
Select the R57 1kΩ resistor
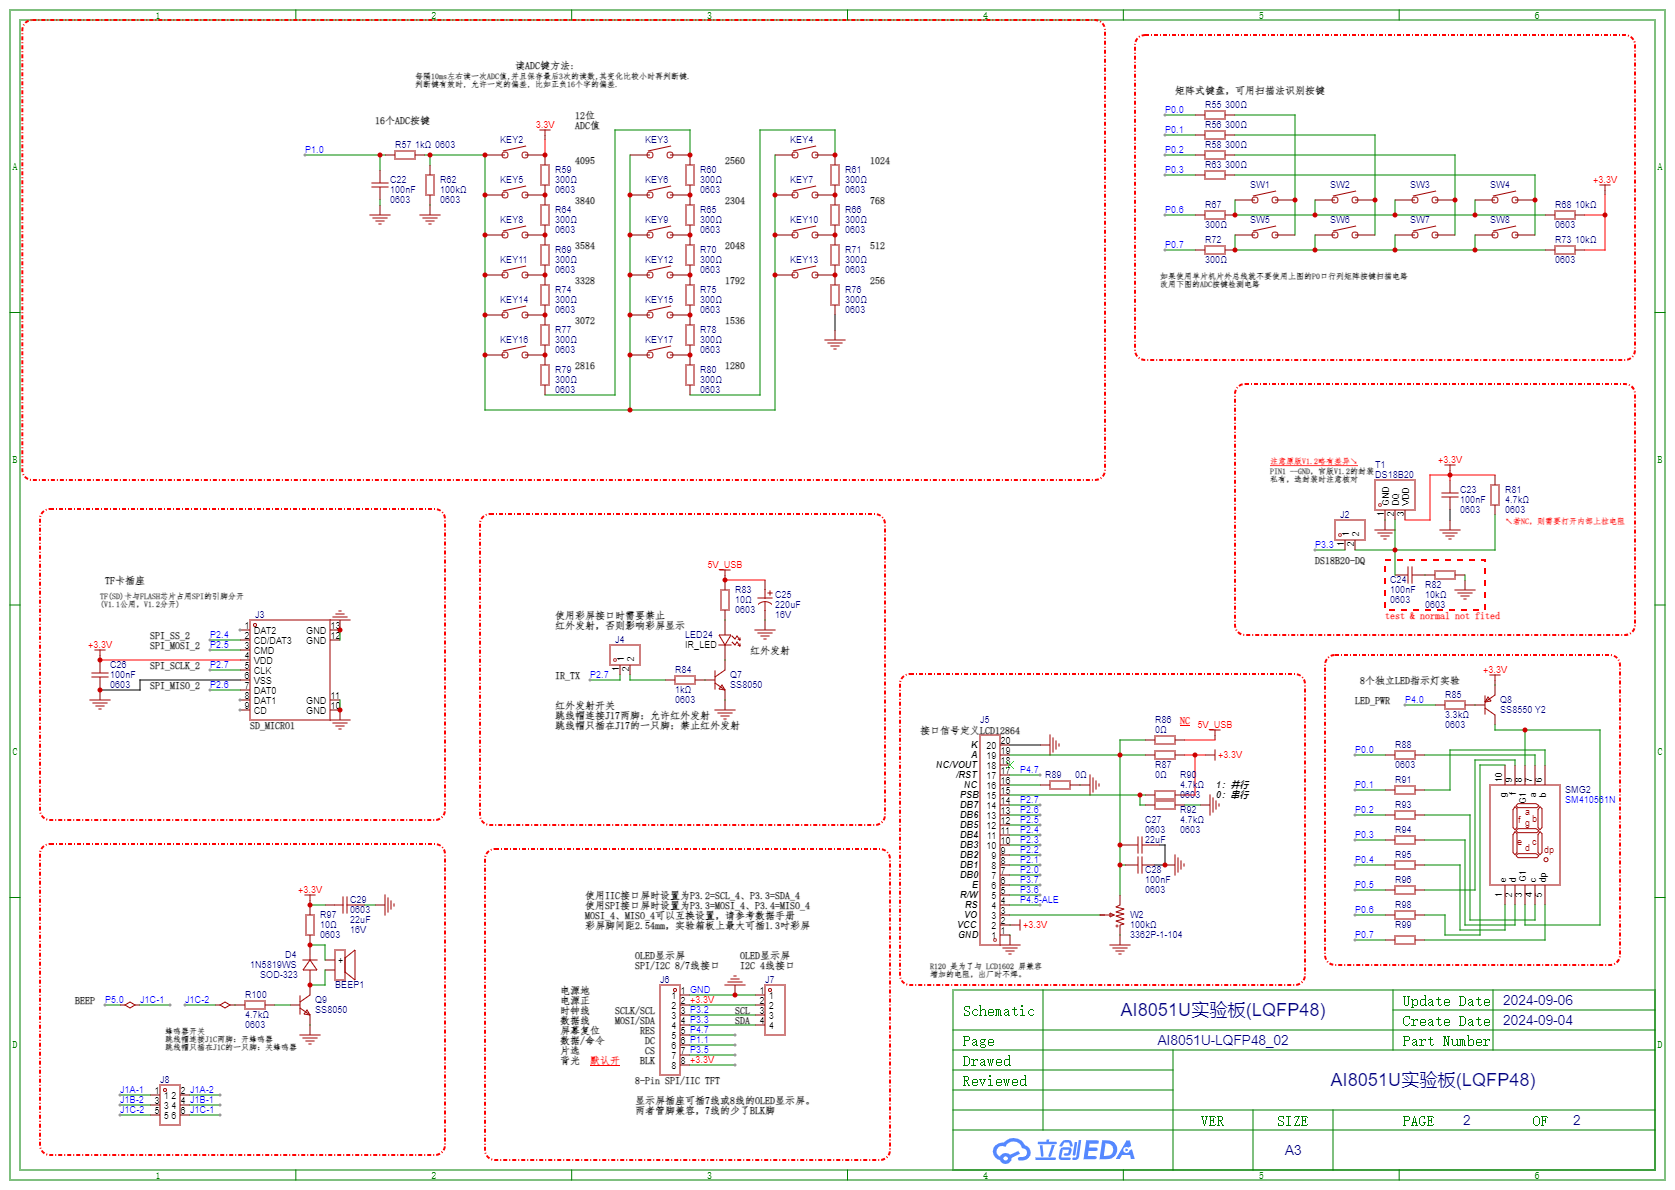coord(405,155)
